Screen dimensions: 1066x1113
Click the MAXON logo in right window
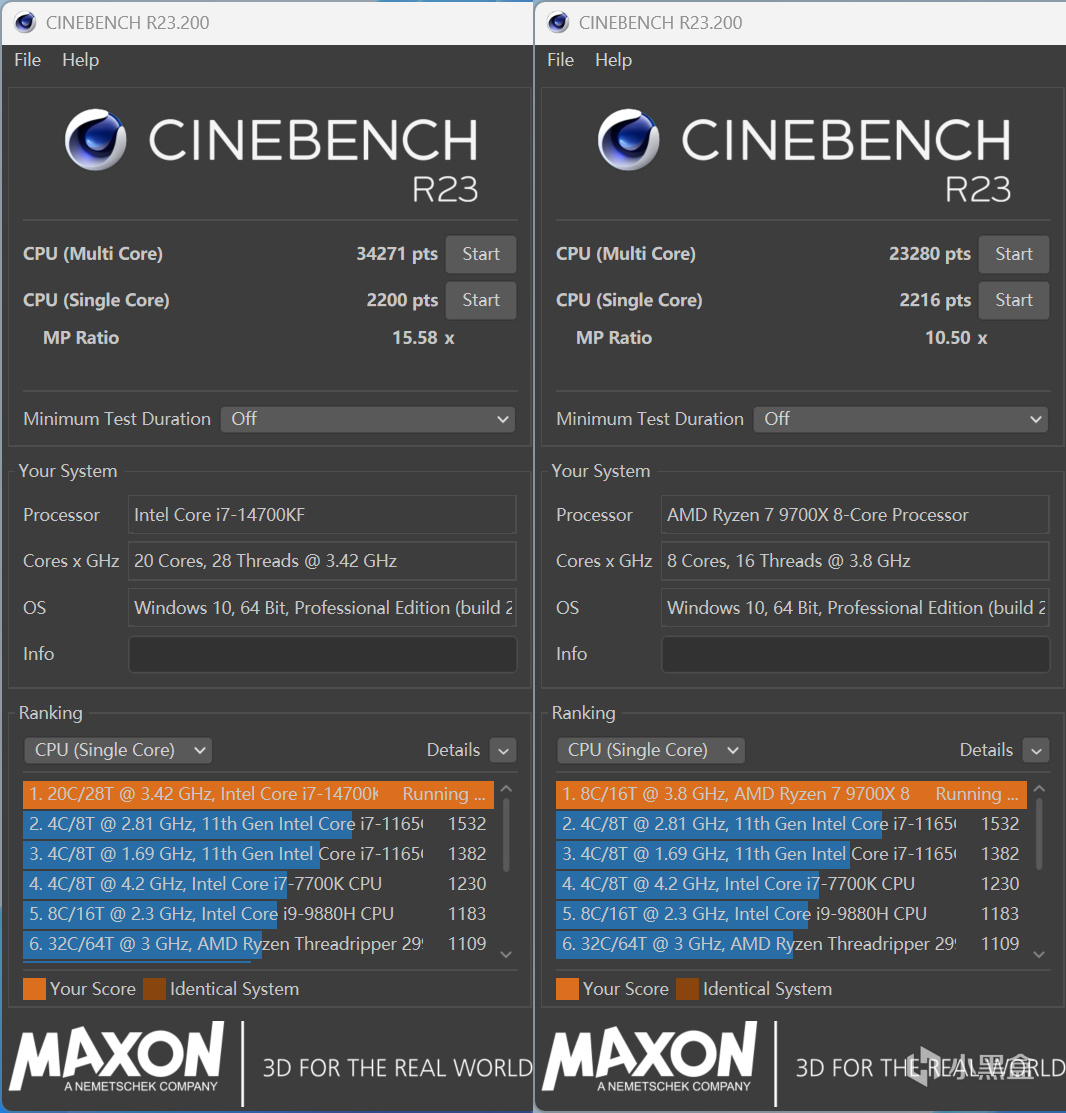pyautogui.click(x=650, y=1057)
